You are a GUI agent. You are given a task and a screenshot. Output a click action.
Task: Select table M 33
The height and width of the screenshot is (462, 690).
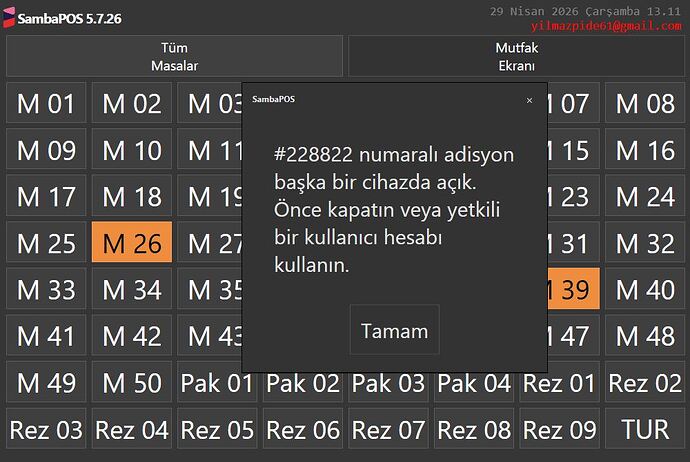pyautogui.click(x=46, y=290)
